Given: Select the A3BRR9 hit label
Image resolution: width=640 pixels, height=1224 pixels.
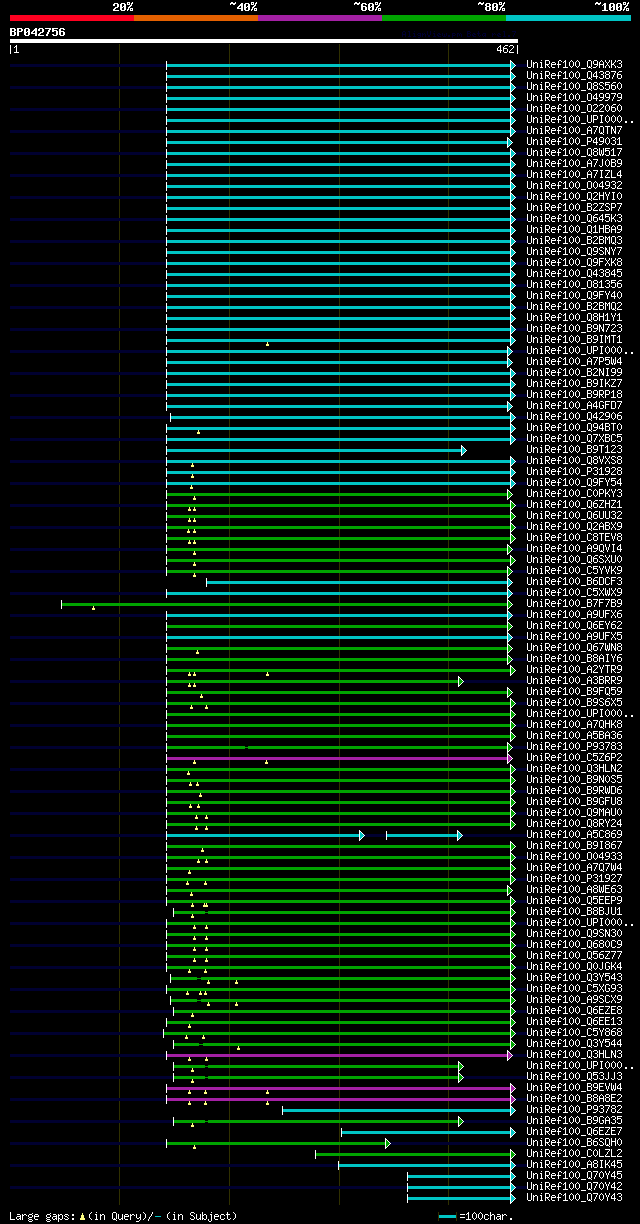Looking at the screenshot, I should [x=574, y=680].
